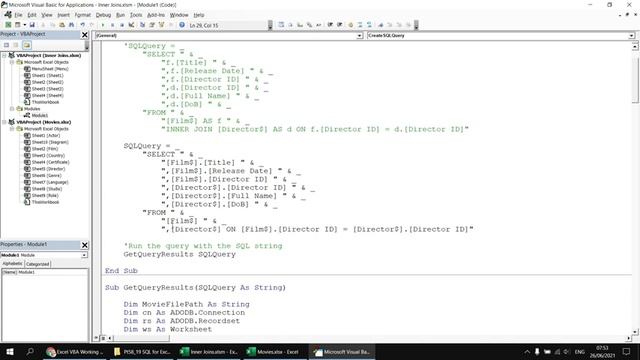
Task: Open the Object Browser toolbar icon
Action: click(x=161, y=25)
